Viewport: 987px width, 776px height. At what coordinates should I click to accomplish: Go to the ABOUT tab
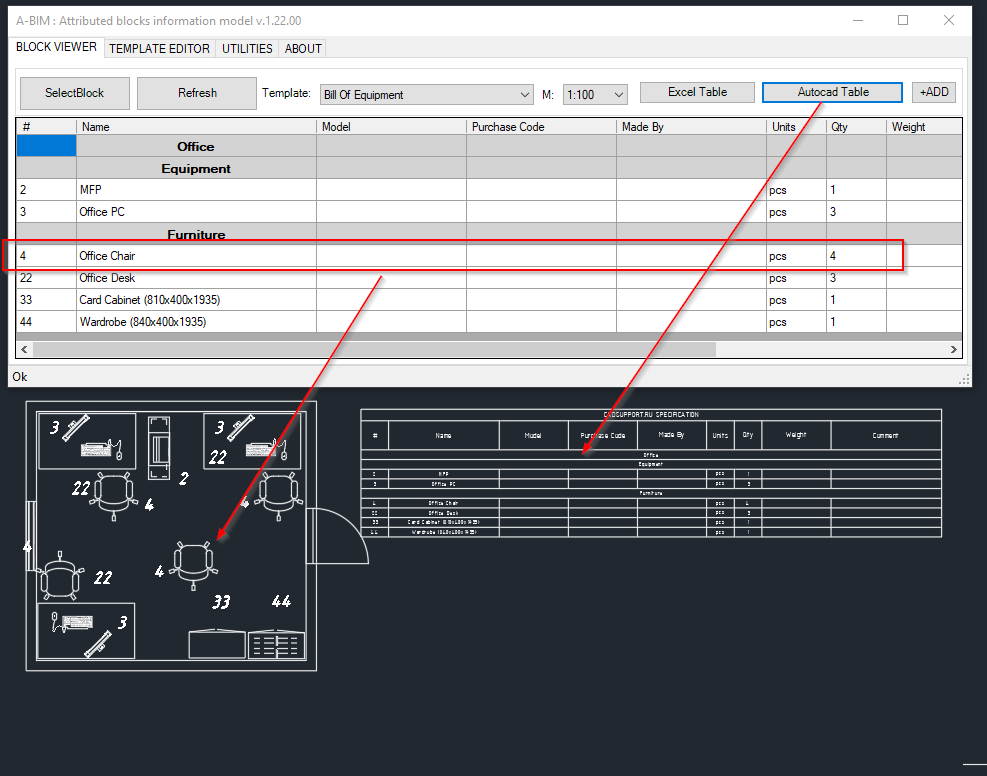click(303, 48)
